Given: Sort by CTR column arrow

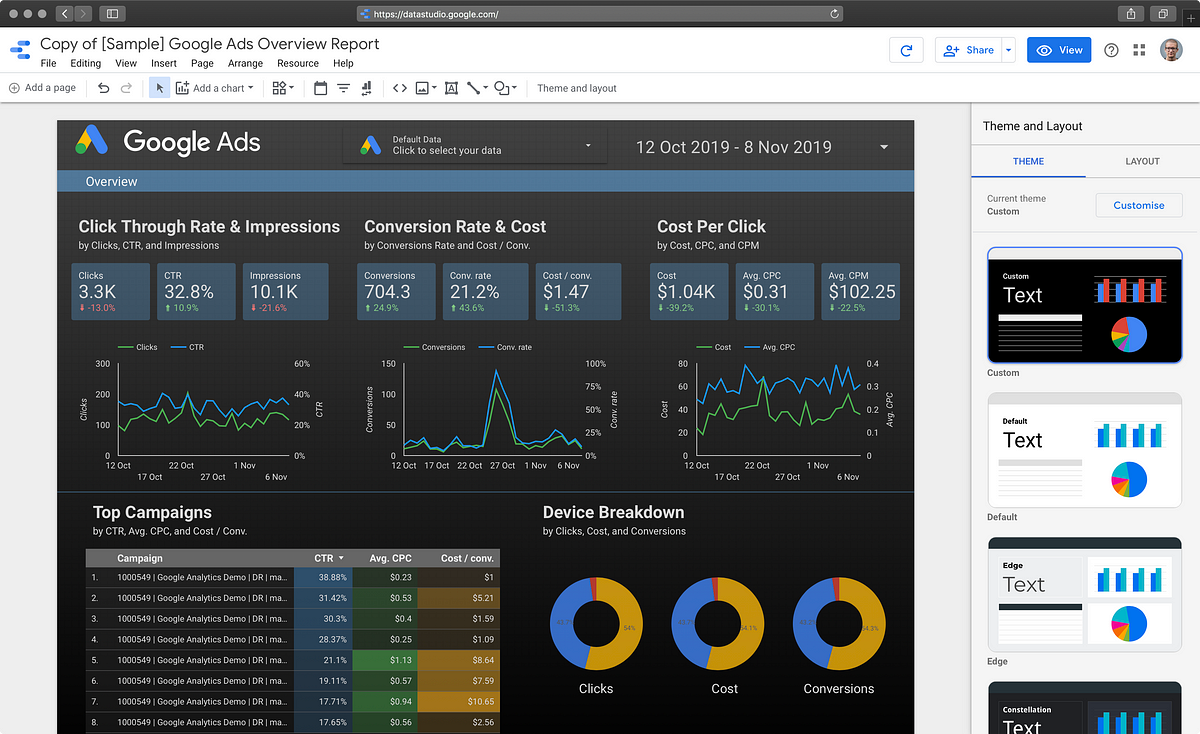Looking at the screenshot, I should pyautogui.click(x=341, y=558).
